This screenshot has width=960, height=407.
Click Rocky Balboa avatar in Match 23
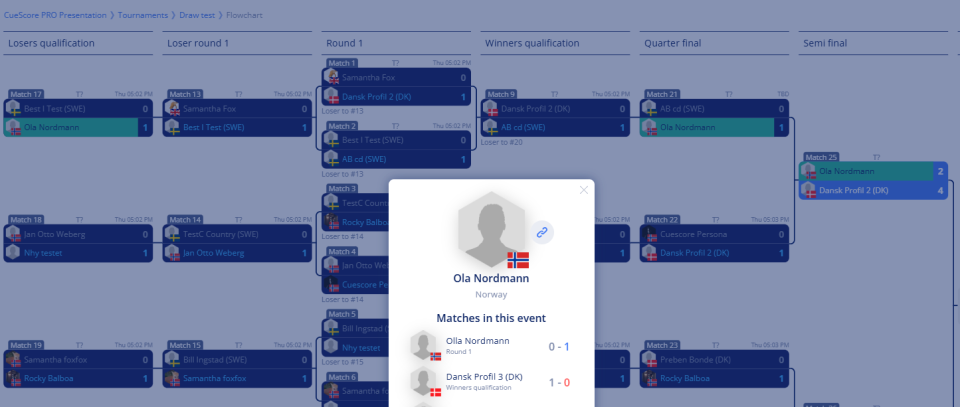tap(650, 379)
